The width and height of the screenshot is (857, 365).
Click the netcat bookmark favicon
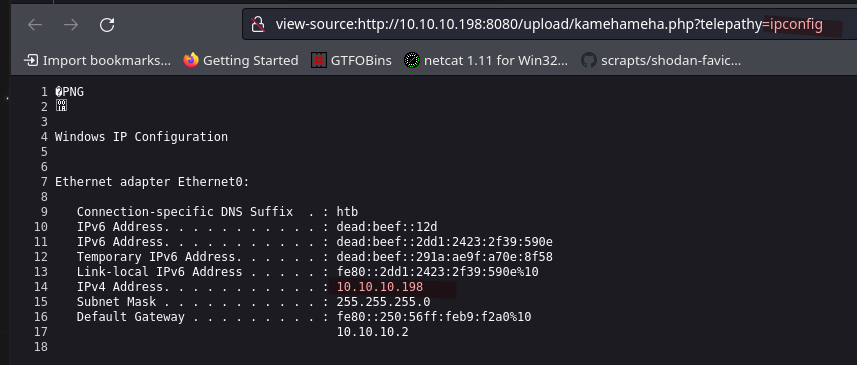(x=412, y=60)
